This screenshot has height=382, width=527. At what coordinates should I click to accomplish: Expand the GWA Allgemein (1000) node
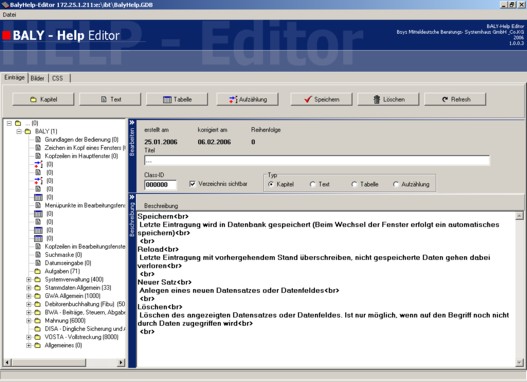point(29,296)
